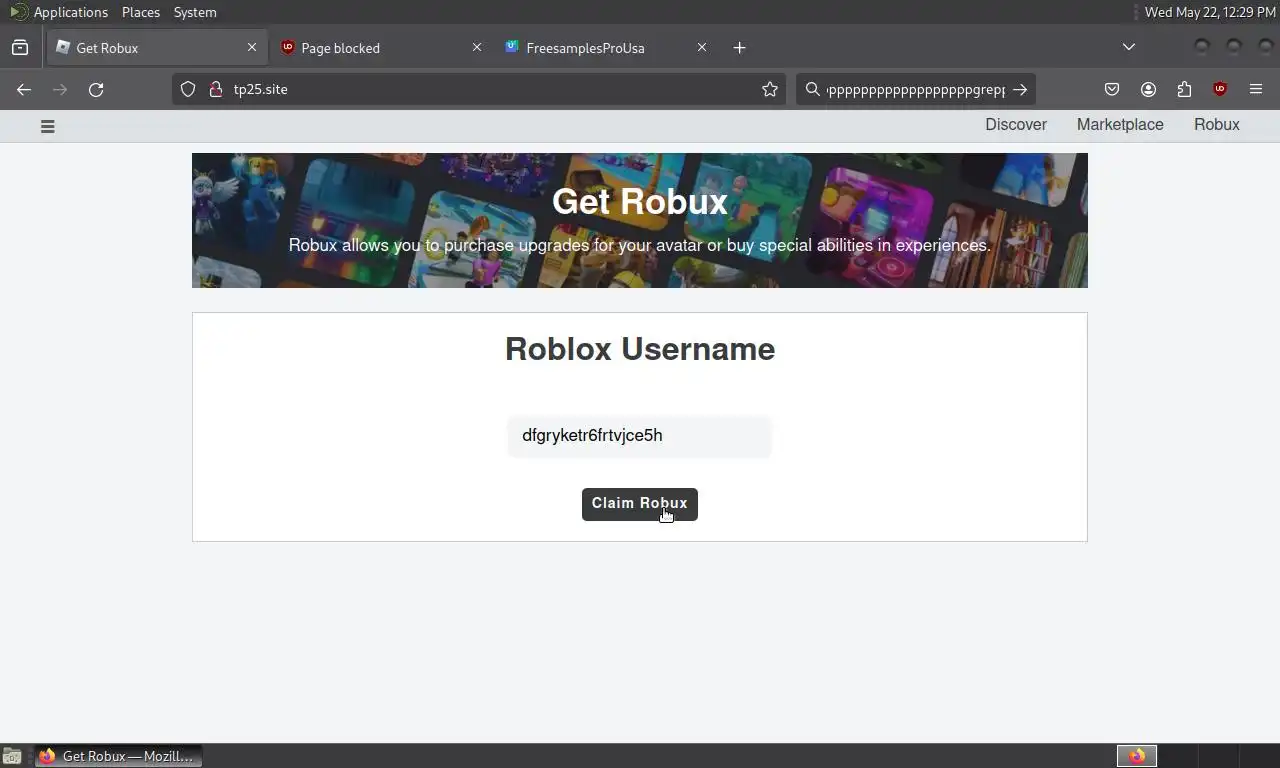Viewport: 1280px width, 768px height.
Task: Bookmark this page with the star
Action: pos(770,89)
